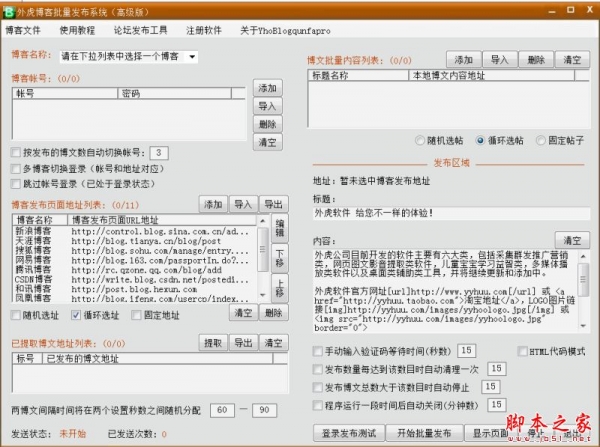Select the 天涯博客 row in the list

134,241
